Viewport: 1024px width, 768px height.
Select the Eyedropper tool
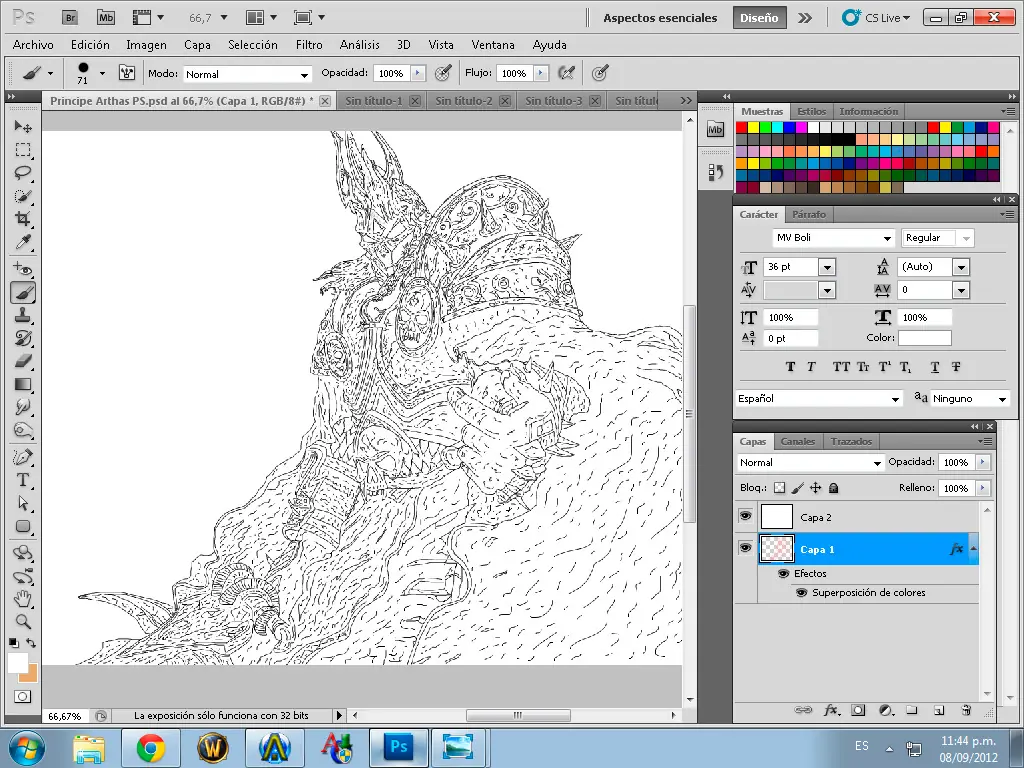click(23, 243)
